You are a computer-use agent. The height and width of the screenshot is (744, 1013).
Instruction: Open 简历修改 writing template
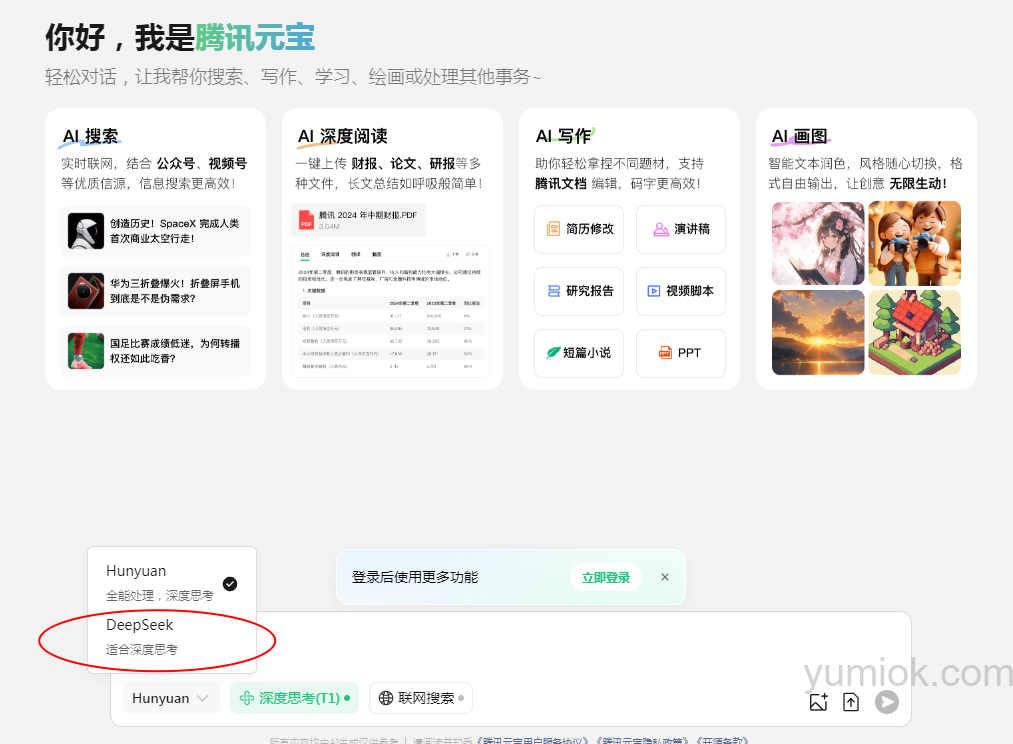pos(579,229)
